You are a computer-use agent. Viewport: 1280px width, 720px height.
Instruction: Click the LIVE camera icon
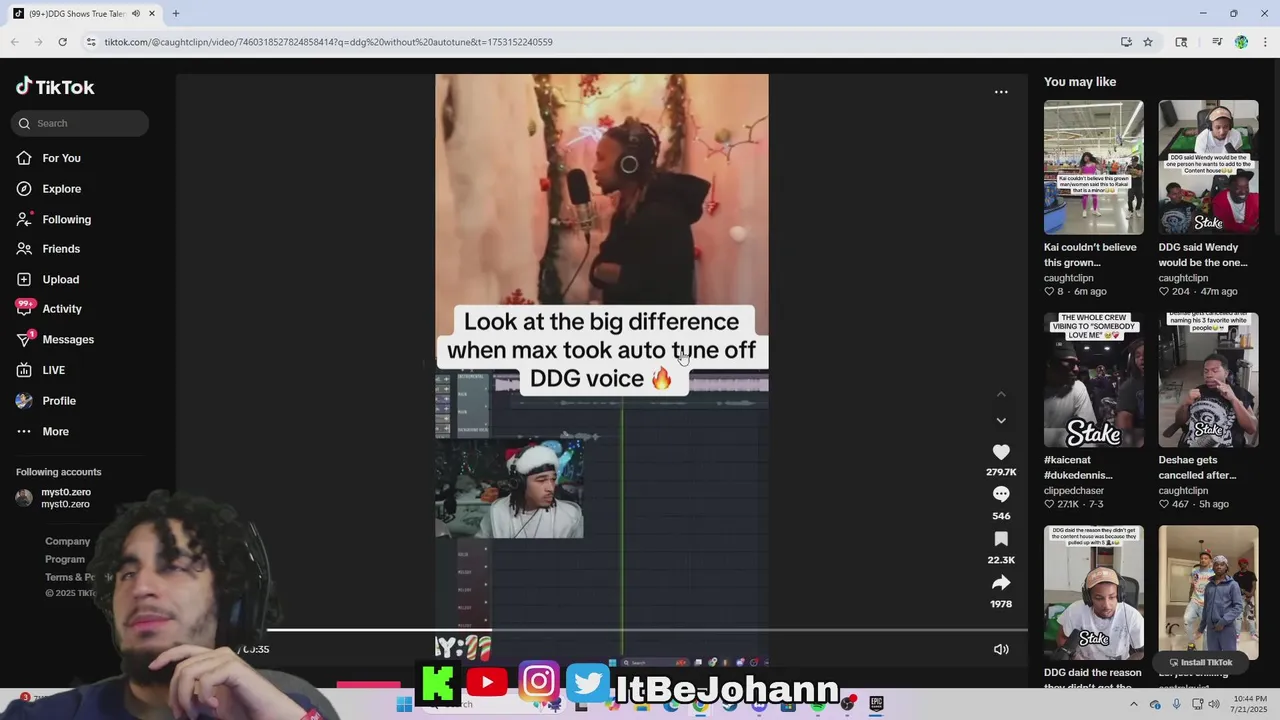(24, 370)
